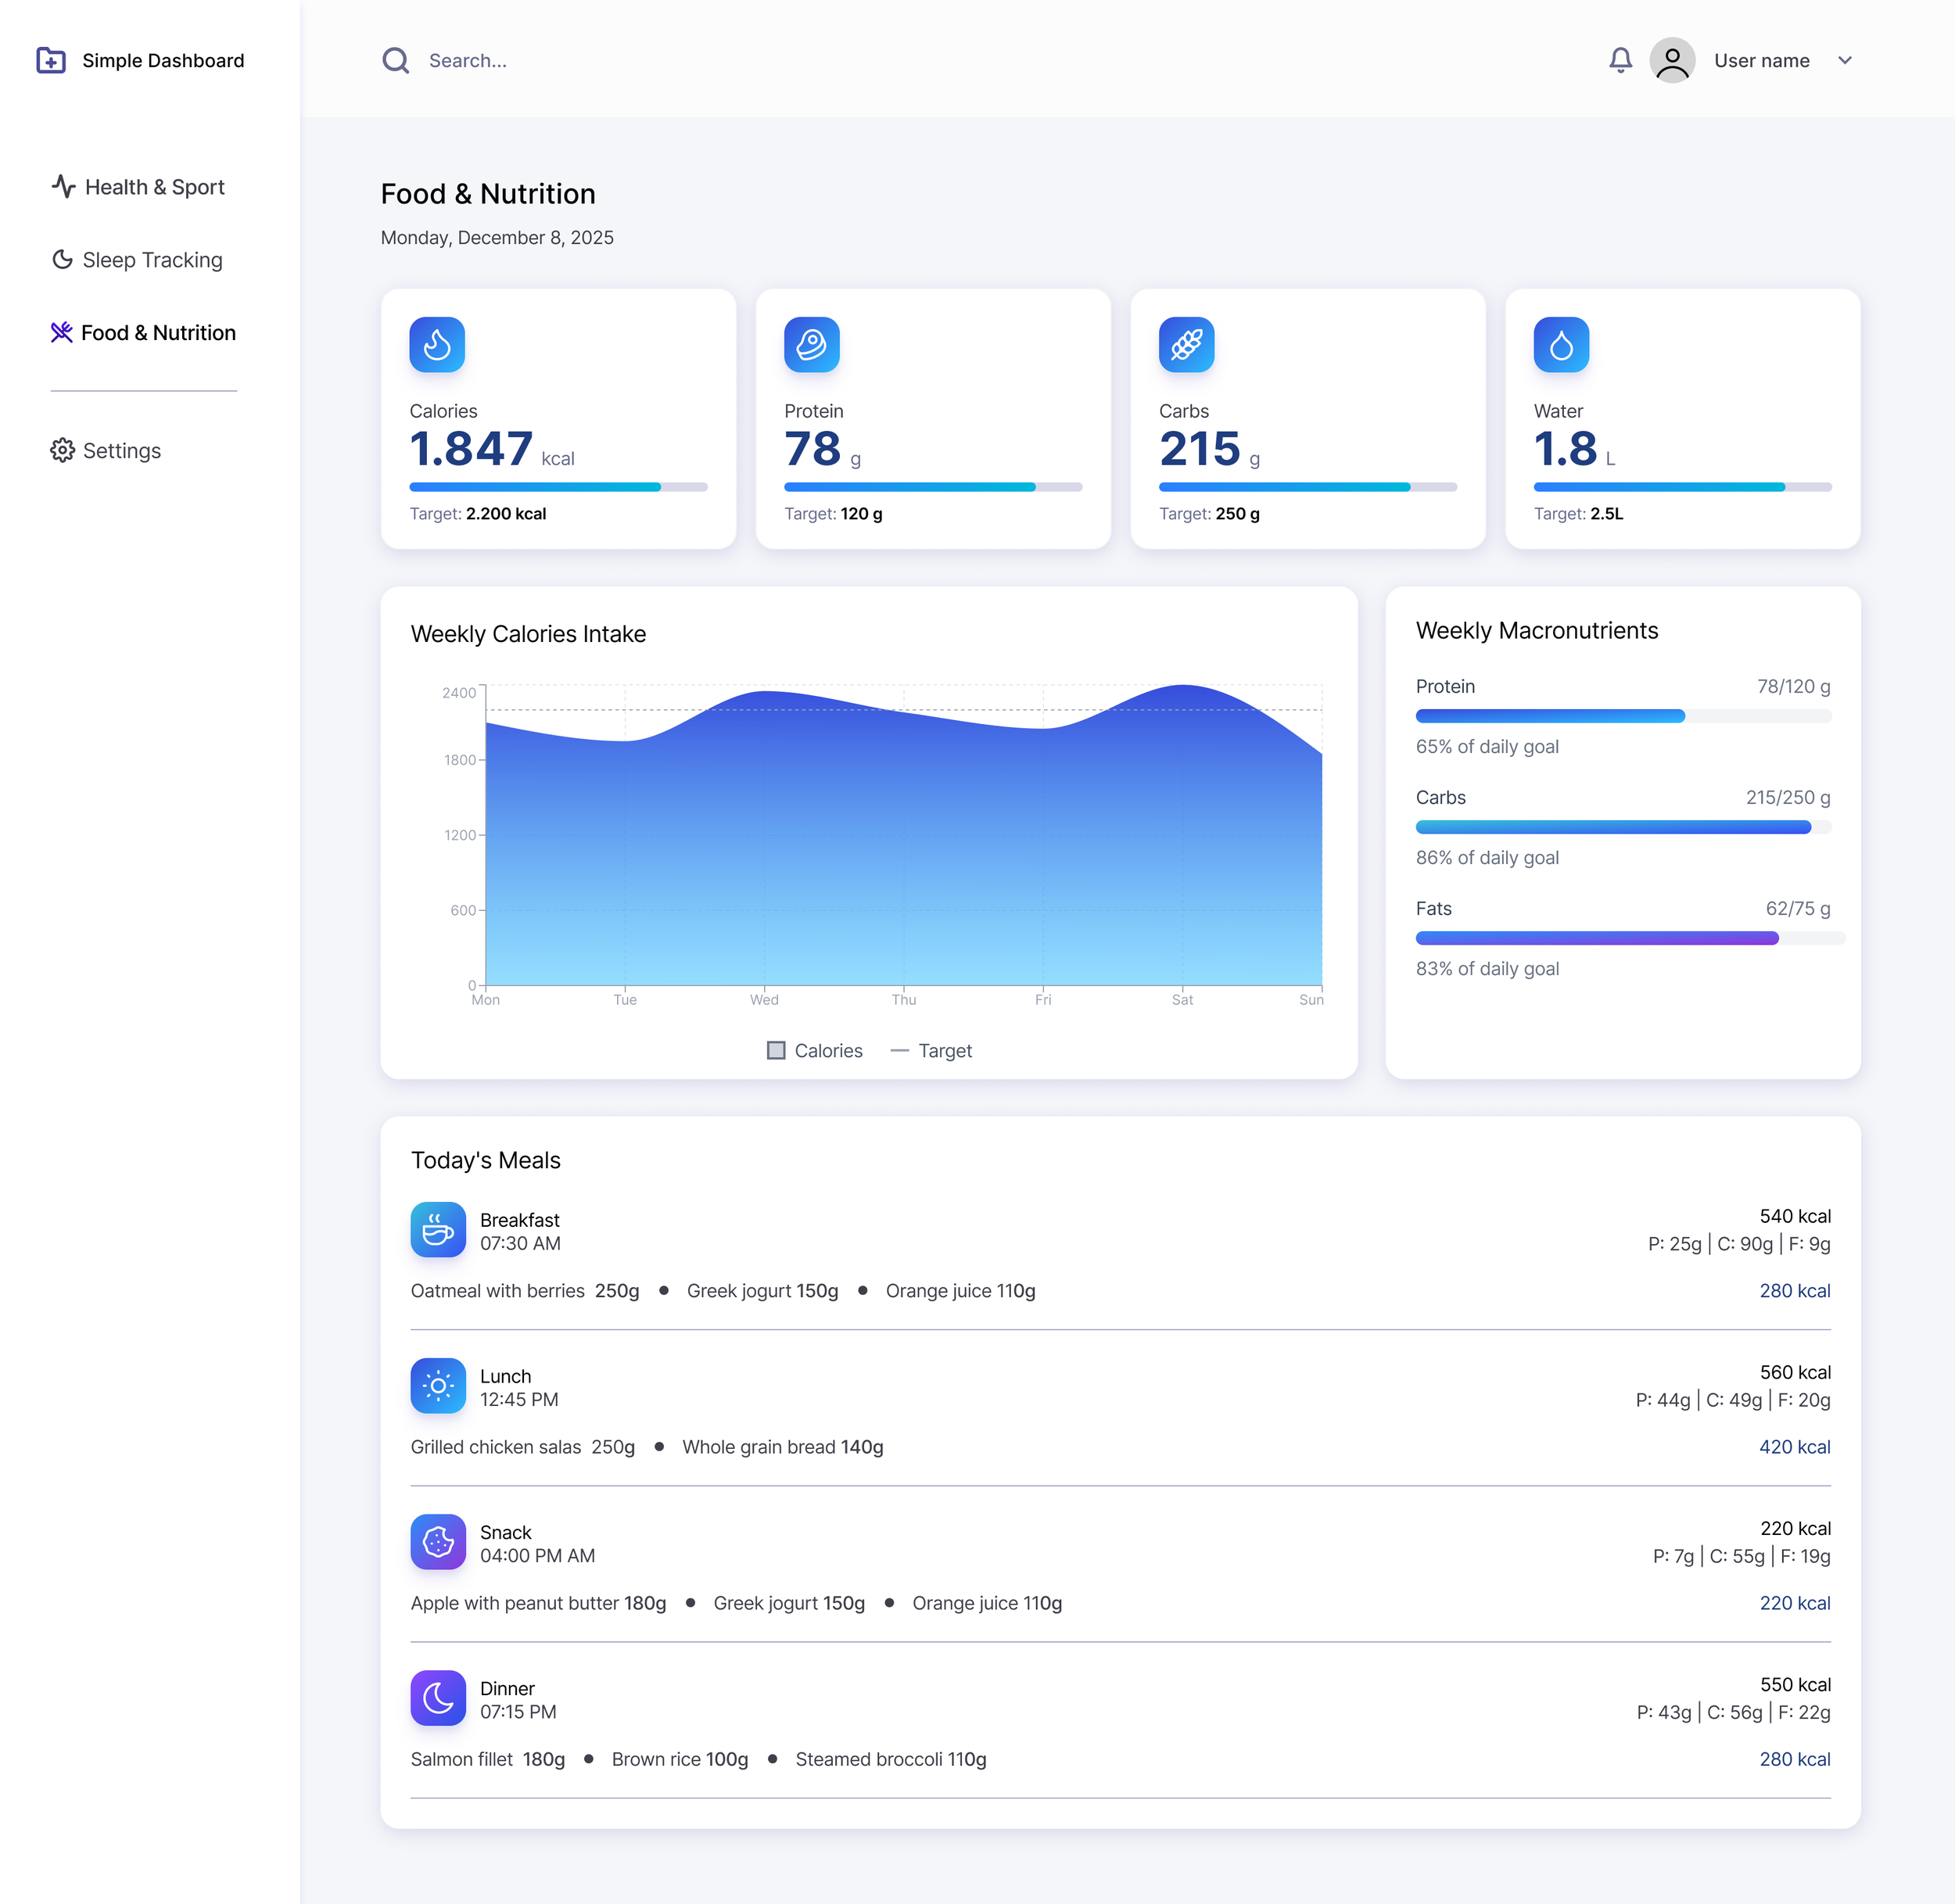Image resolution: width=1955 pixels, height=1904 pixels.
Task: Click the Lunch sun icon
Action: pos(438,1385)
